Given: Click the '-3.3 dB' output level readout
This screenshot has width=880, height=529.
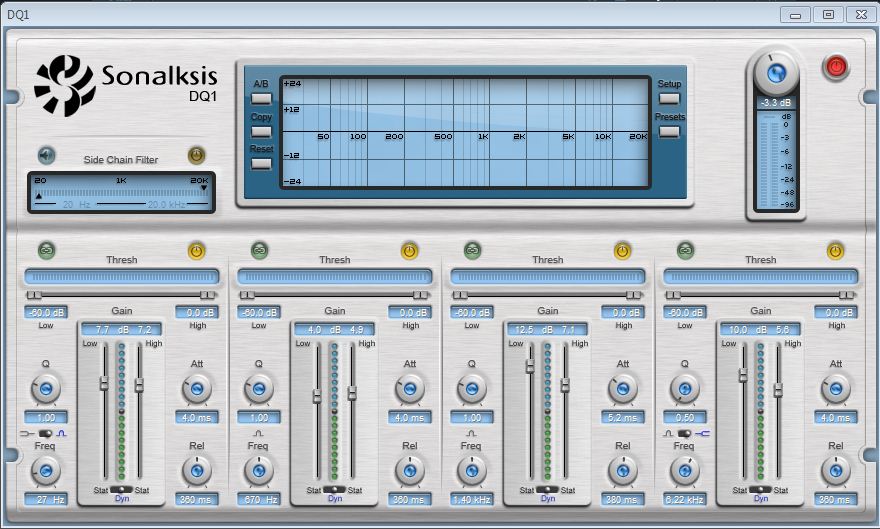Looking at the screenshot, I should pos(776,103).
